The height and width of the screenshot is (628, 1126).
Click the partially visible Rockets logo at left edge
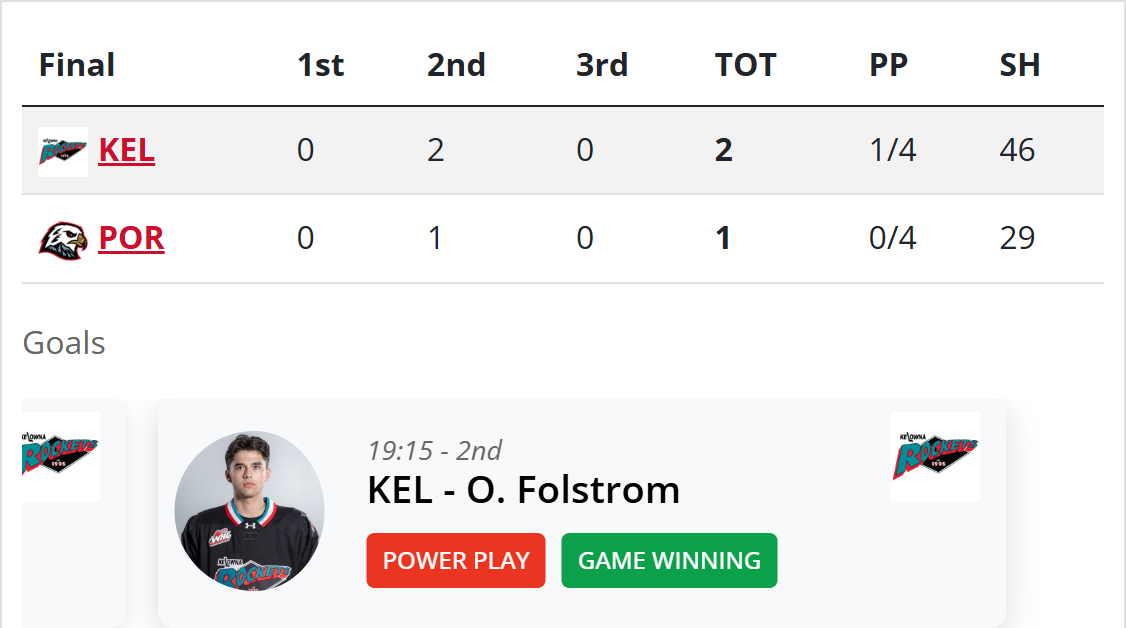pos(61,457)
